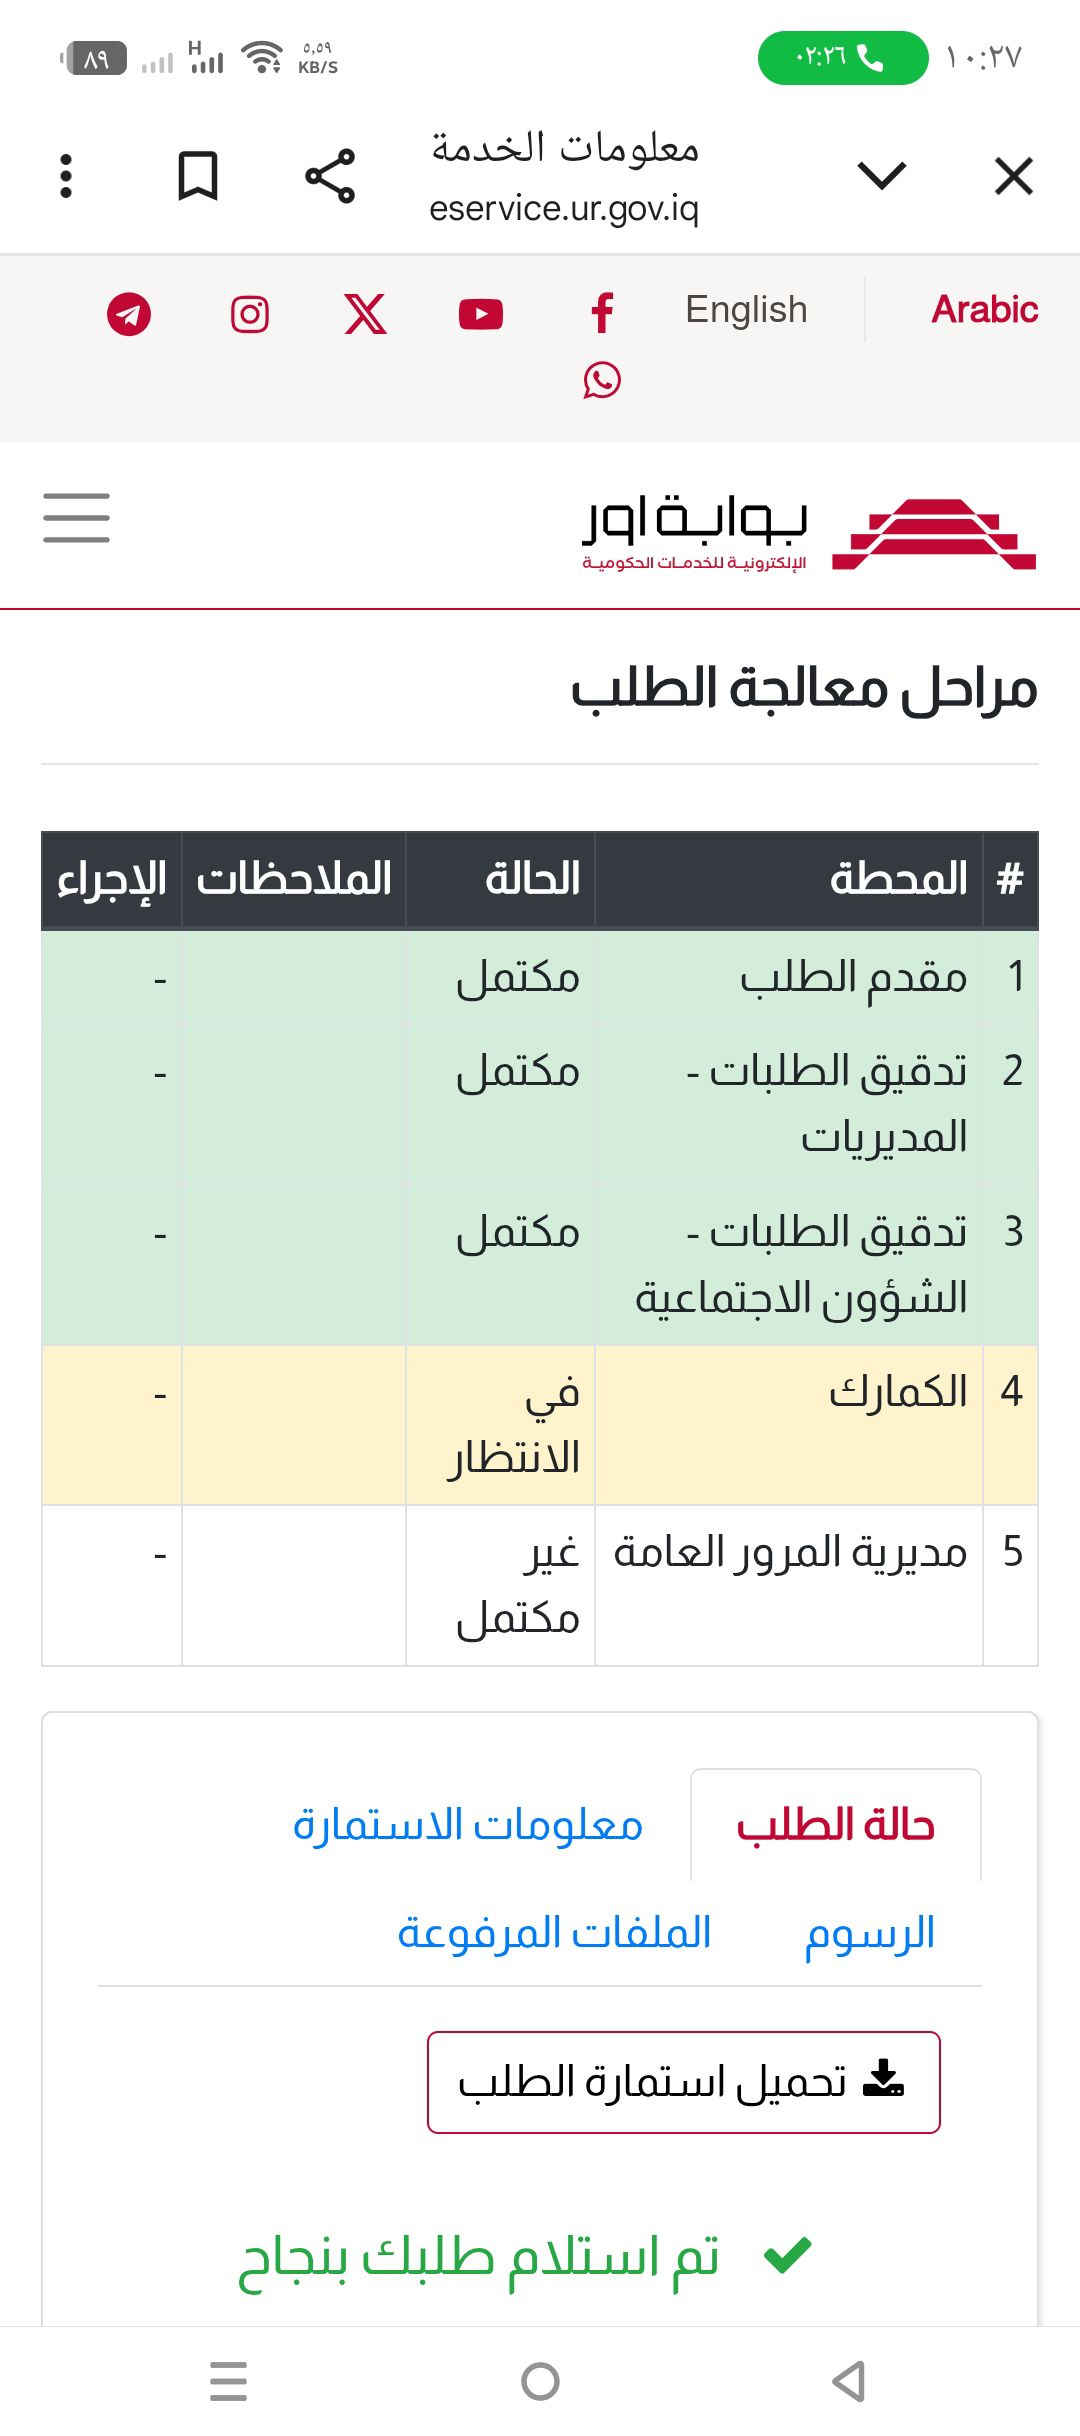Tap the X (Twitter) icon

click(365, 314)
